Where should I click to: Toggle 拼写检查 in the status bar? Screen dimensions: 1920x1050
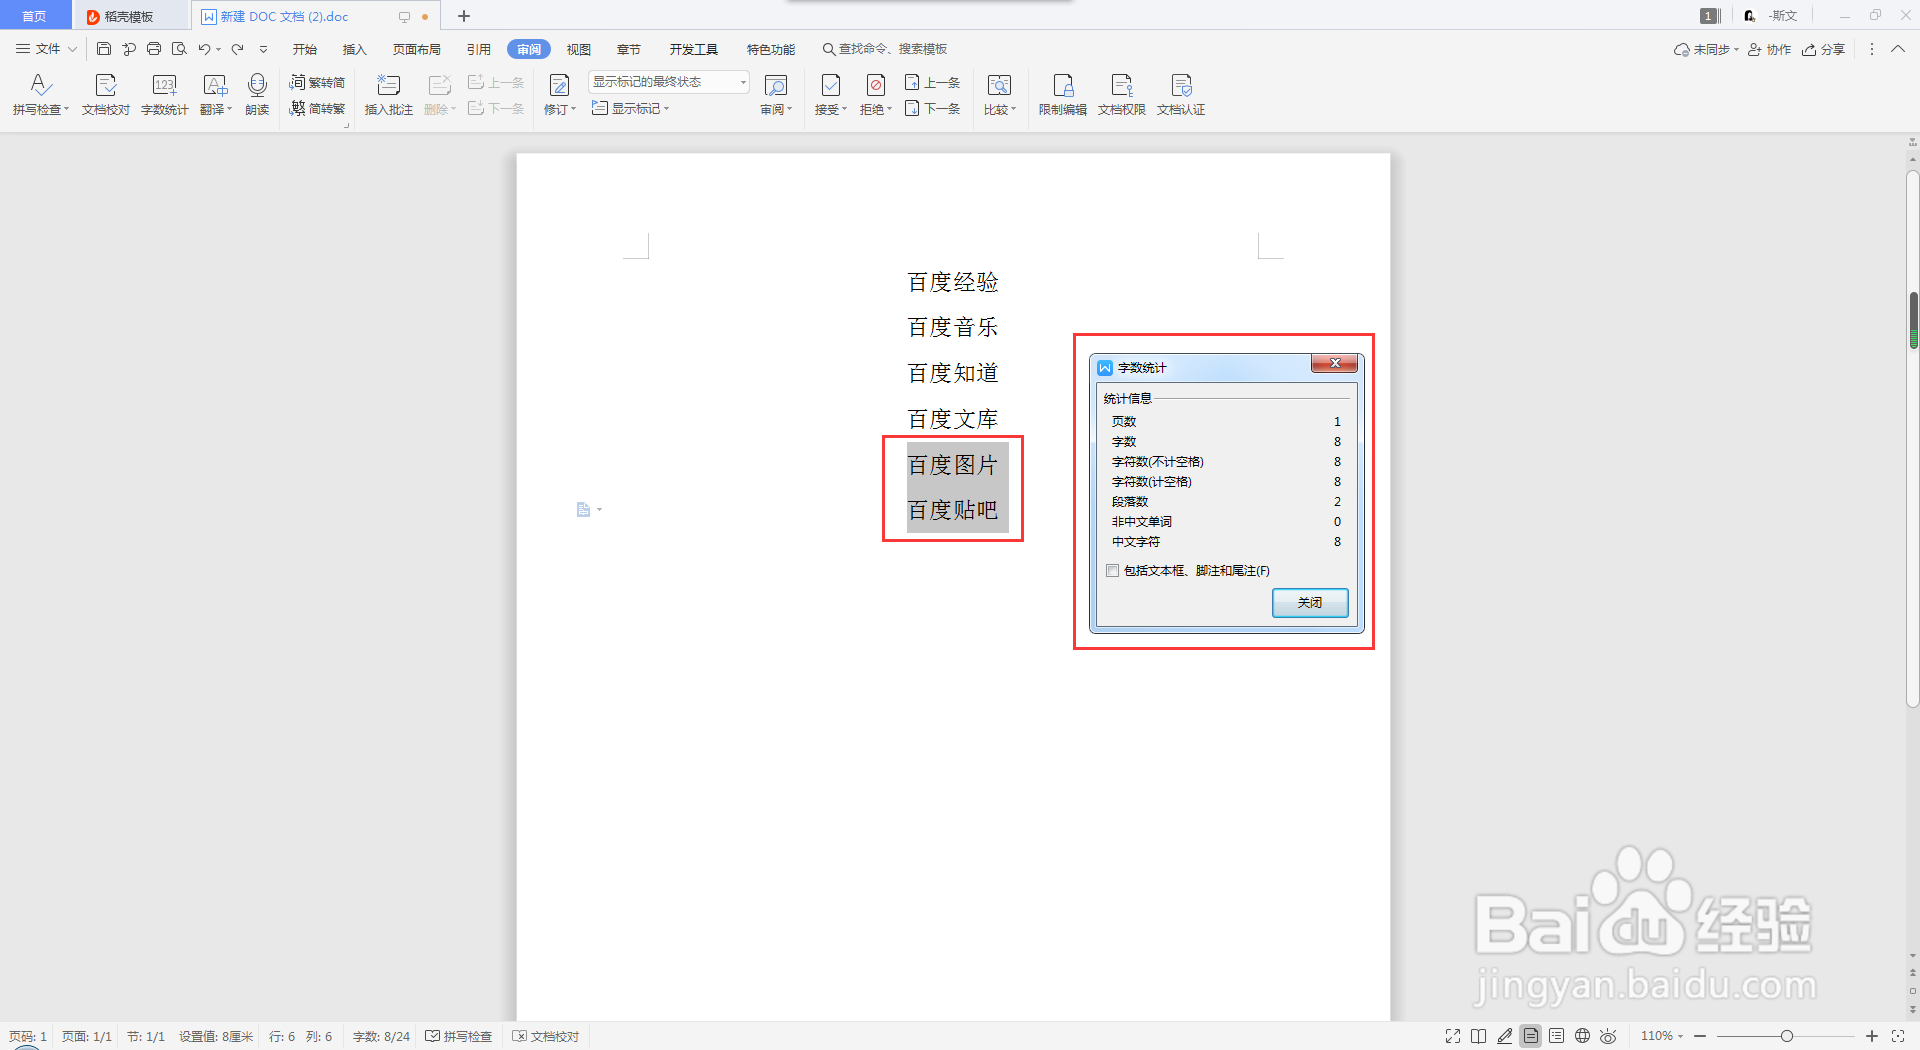pos(459,1036)
